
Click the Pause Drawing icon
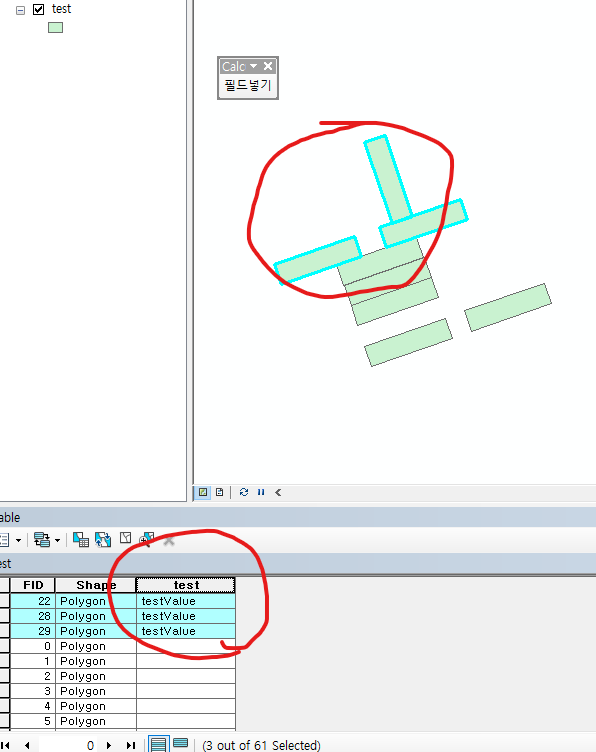(x=261, y=492)
